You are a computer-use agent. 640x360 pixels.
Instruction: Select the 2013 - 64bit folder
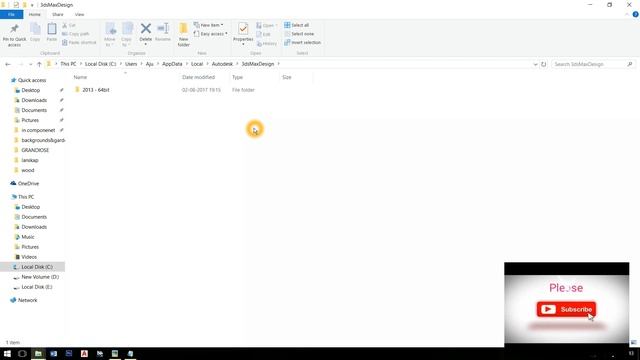click(x=96, y=90)
